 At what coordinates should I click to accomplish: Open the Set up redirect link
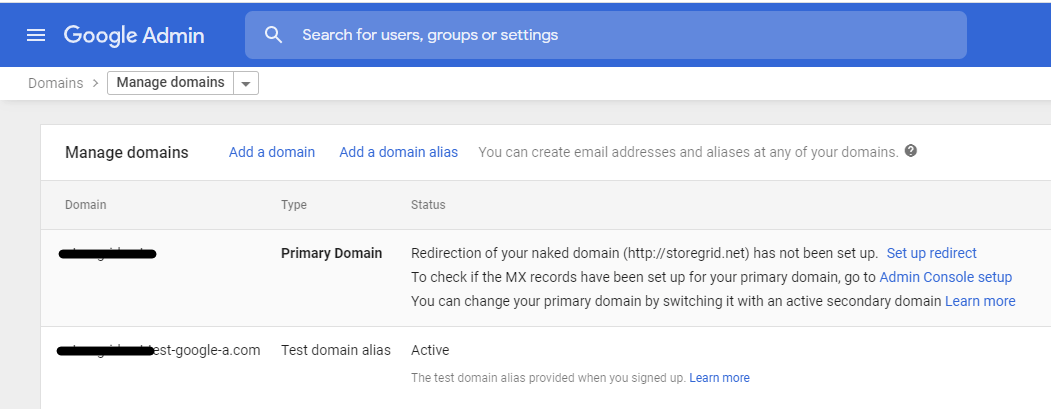pyautogui.click(x=932, y=253)
